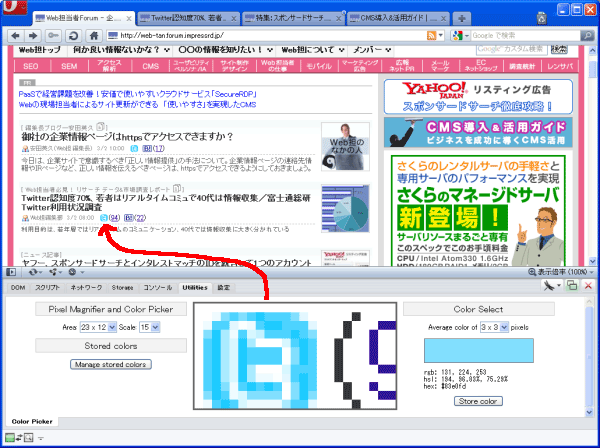Click the light blue selected color swatch
The image size is (600, 448).
(478, 350)
